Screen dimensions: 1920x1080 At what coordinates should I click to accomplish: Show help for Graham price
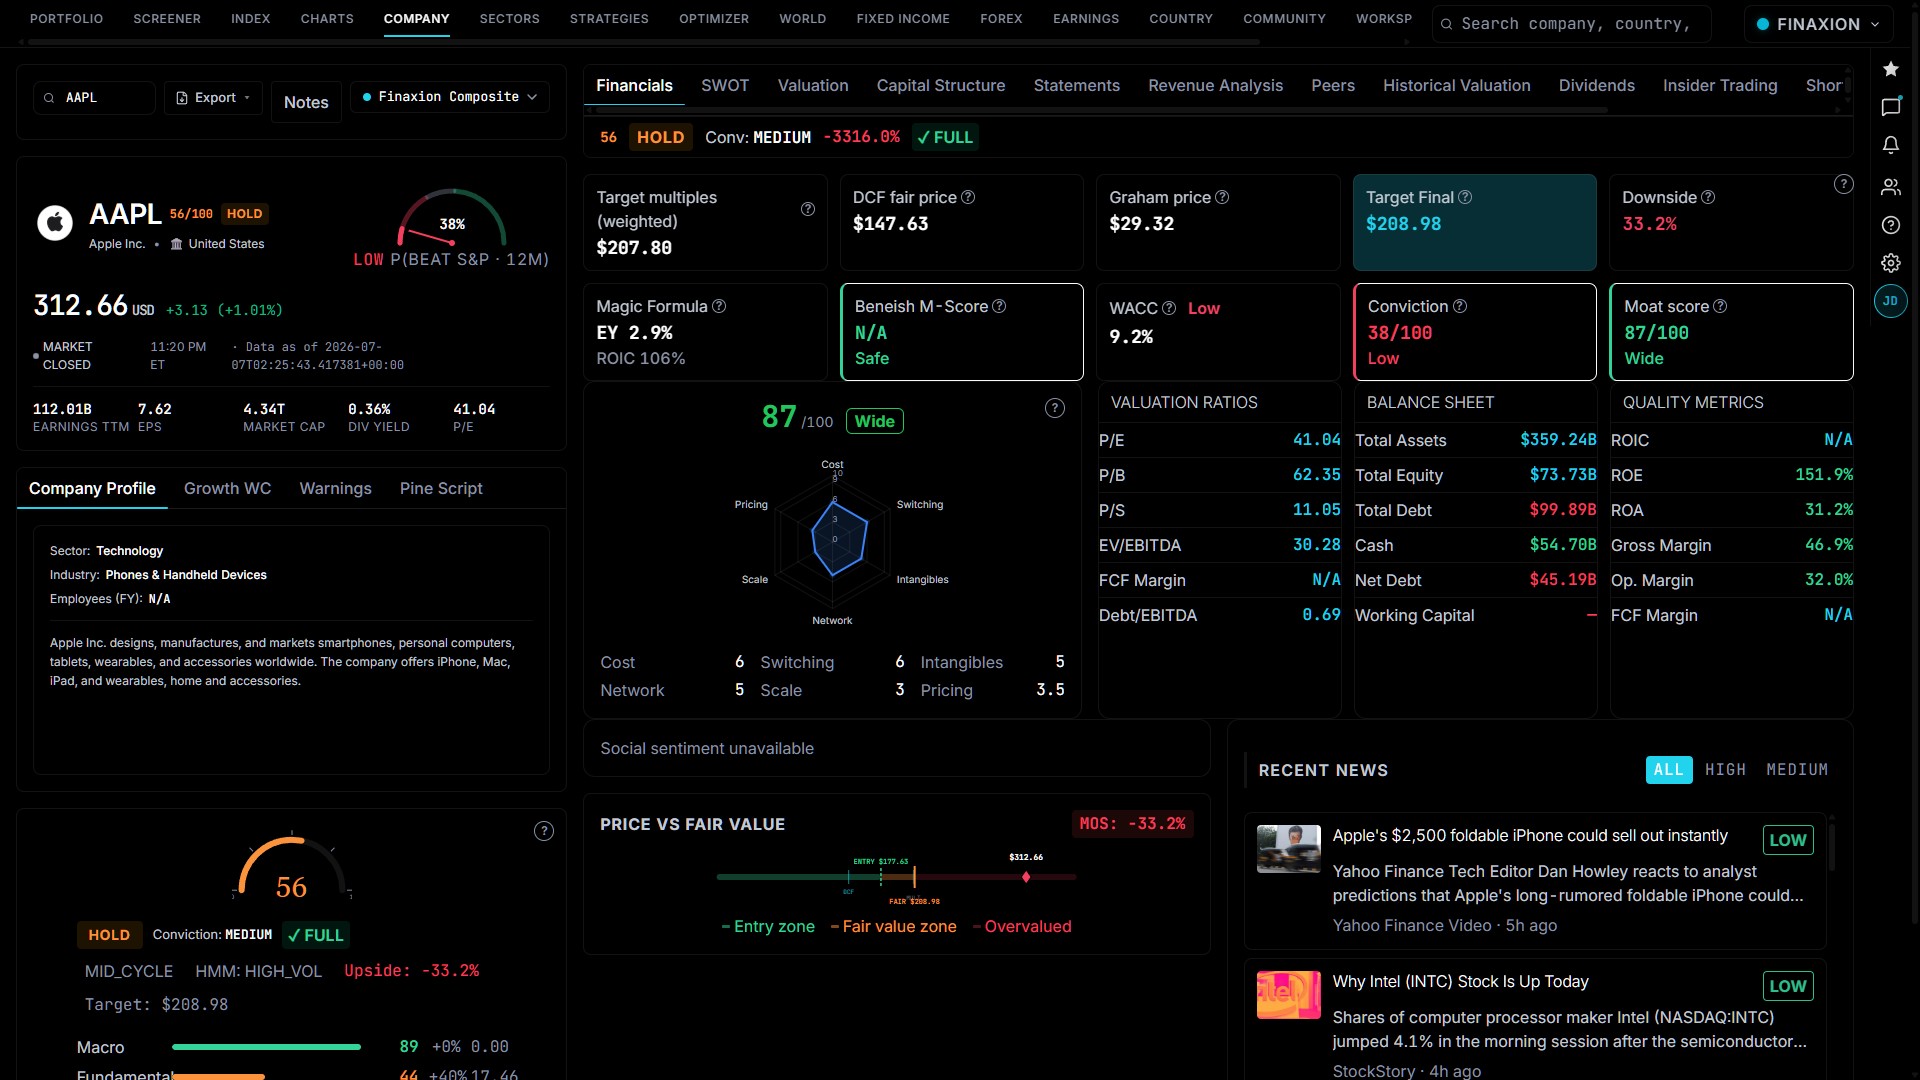coord(1222,197)
